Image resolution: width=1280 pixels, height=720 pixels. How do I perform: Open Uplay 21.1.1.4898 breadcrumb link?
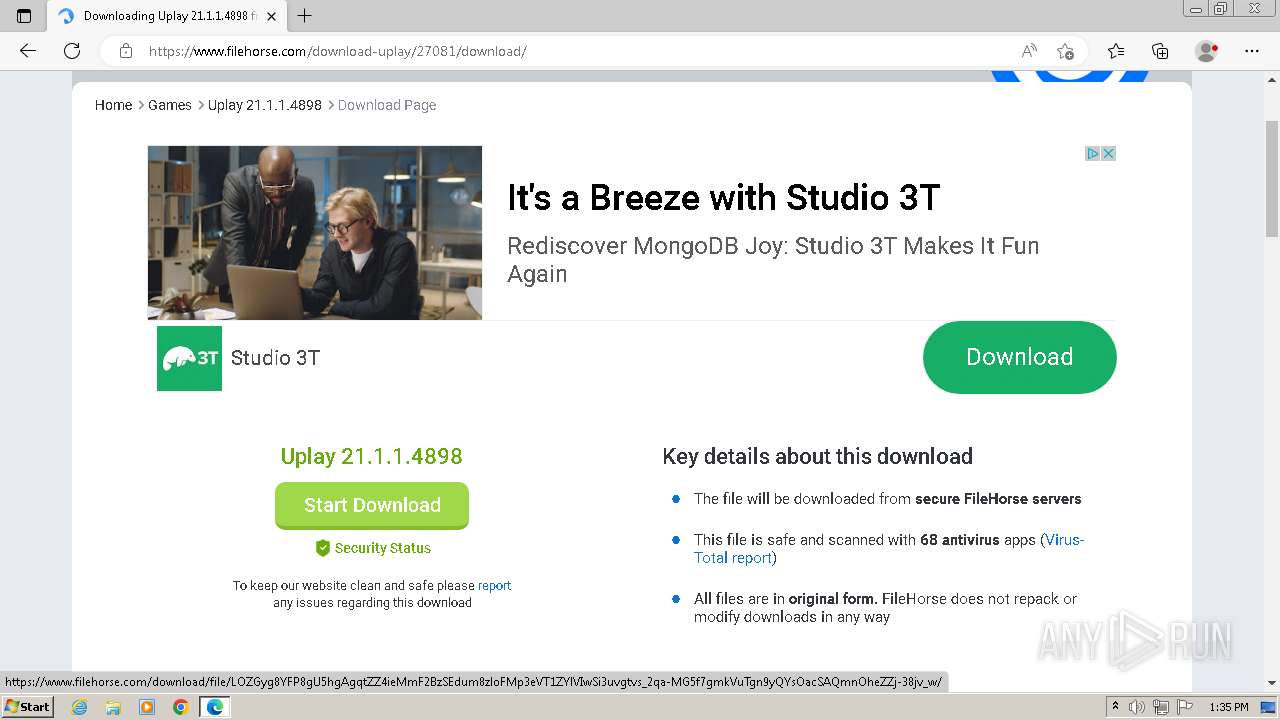point(265,105)
